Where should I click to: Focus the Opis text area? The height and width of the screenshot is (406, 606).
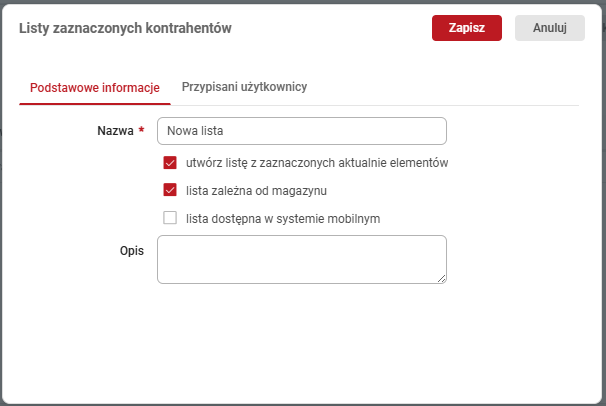(x=301, y=259)
